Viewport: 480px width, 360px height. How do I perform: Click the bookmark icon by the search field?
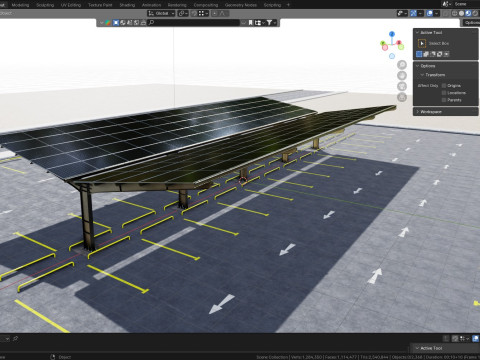pos(251,23)
